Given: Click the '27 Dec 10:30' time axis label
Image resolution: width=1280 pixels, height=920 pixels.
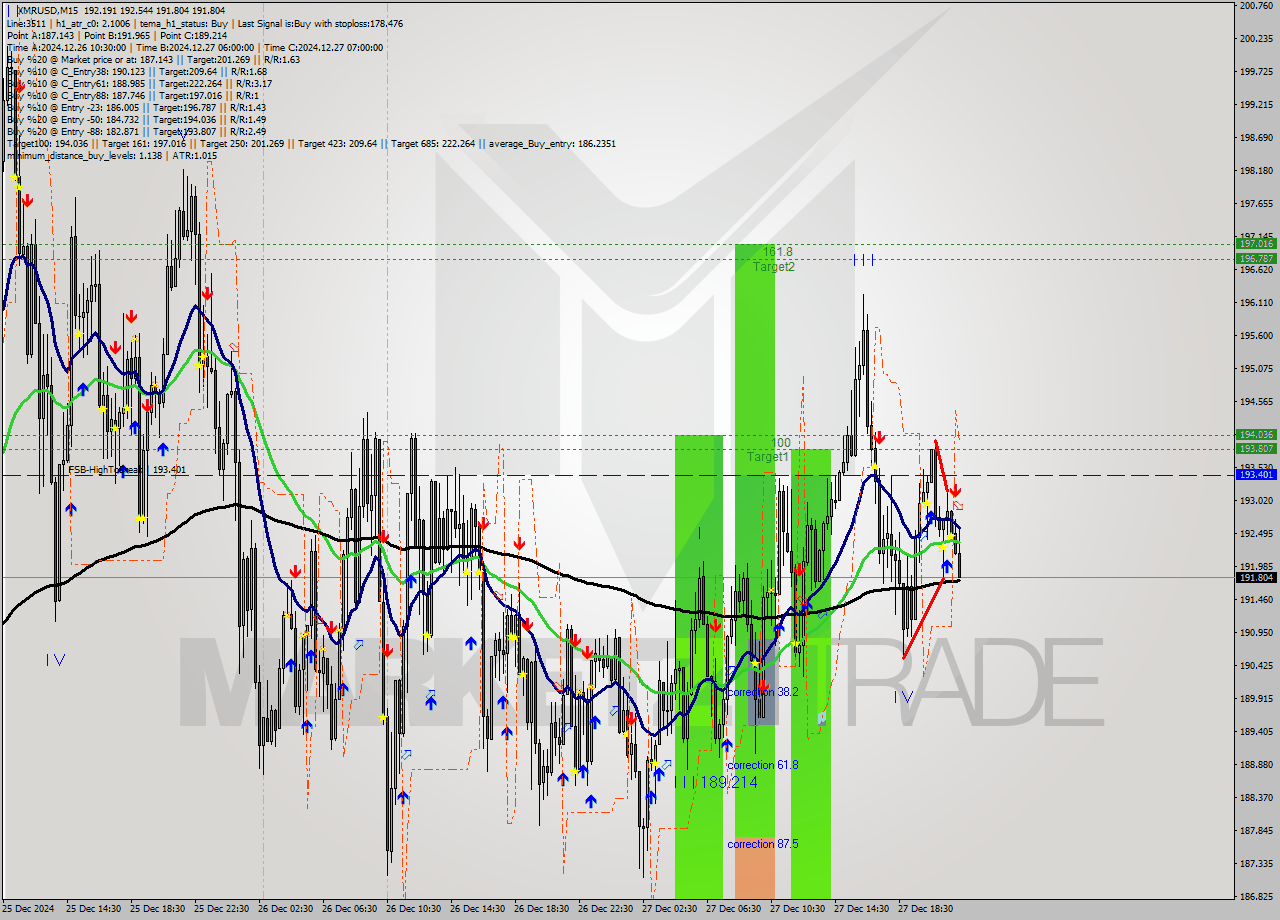Looking at the screenshot, I should pos(798,909).
